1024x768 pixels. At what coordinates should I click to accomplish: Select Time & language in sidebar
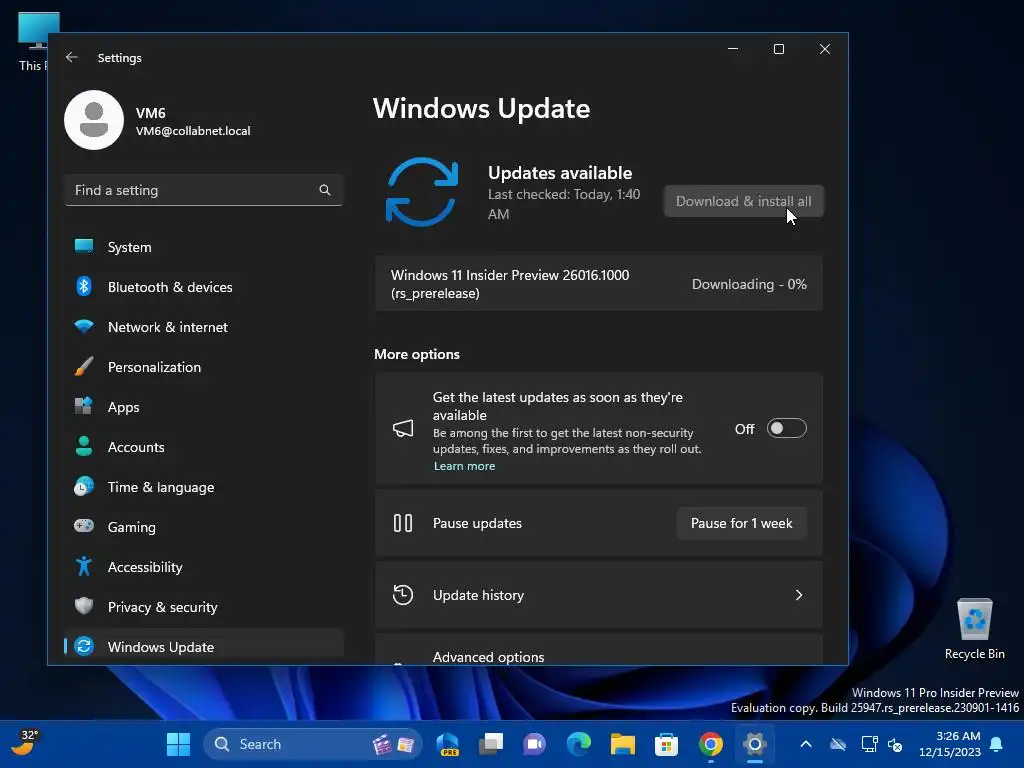pyautogui.click(x=204, y=487)
